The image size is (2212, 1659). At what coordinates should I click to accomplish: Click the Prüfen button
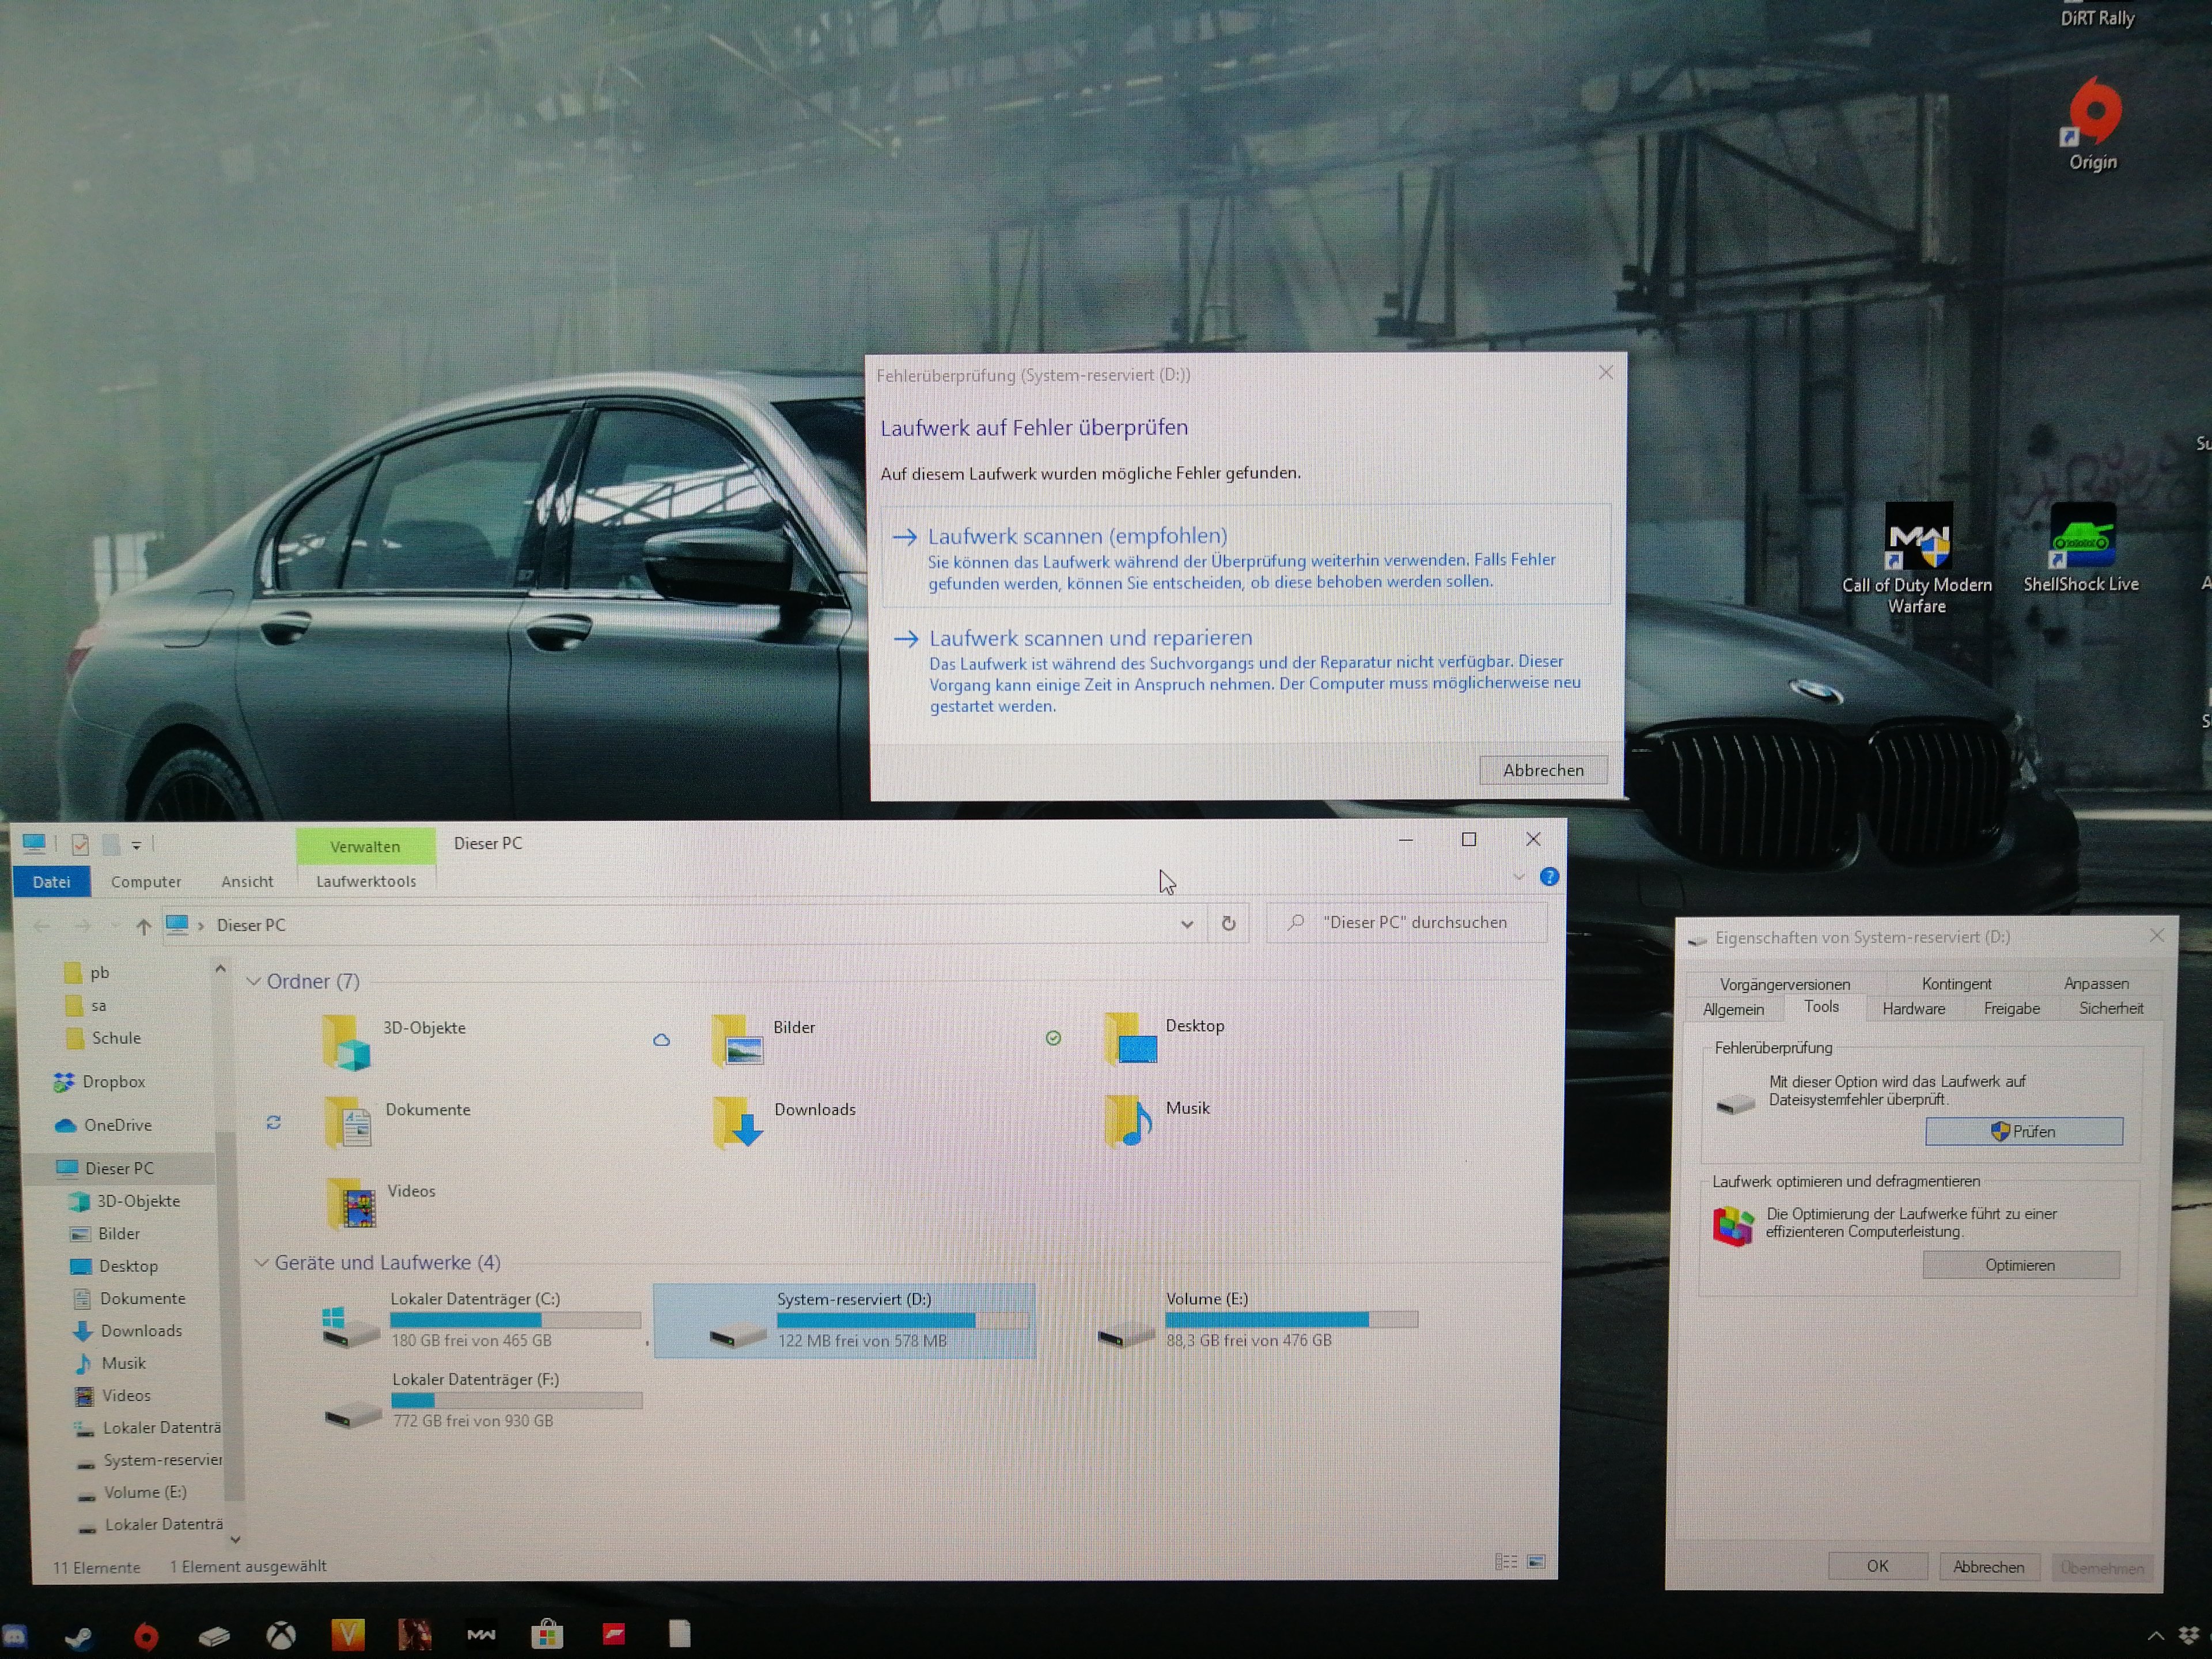(2024, 1131)
